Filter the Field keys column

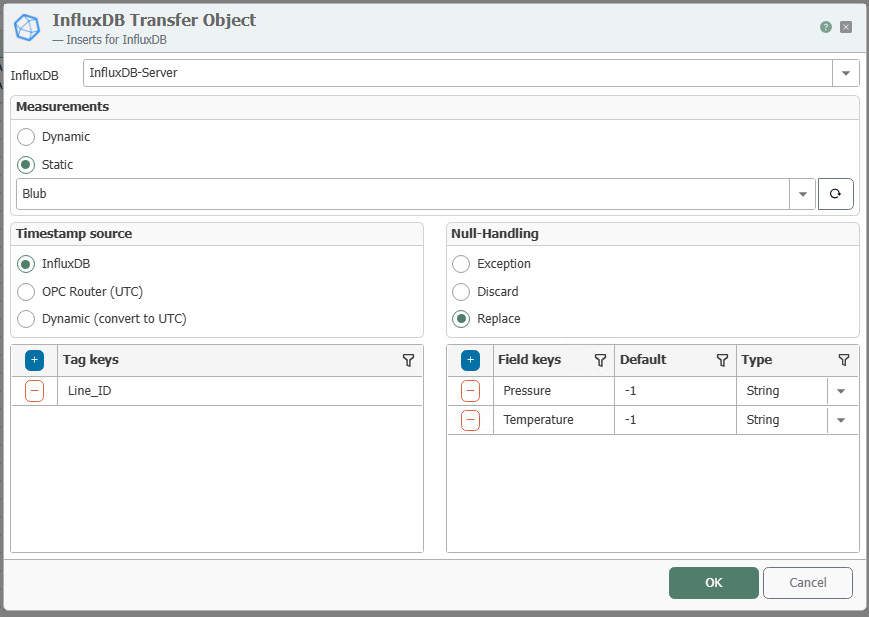tap(600, 360)
